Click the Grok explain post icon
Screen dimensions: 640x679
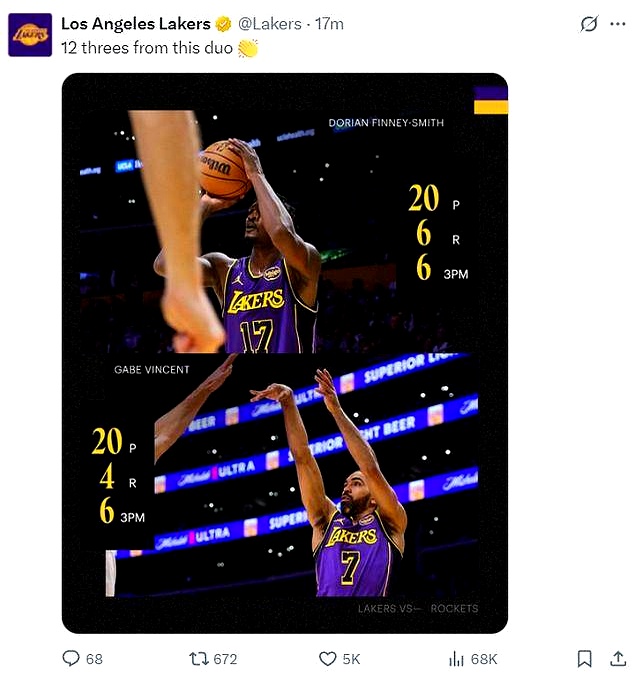[x=589, y=24]
